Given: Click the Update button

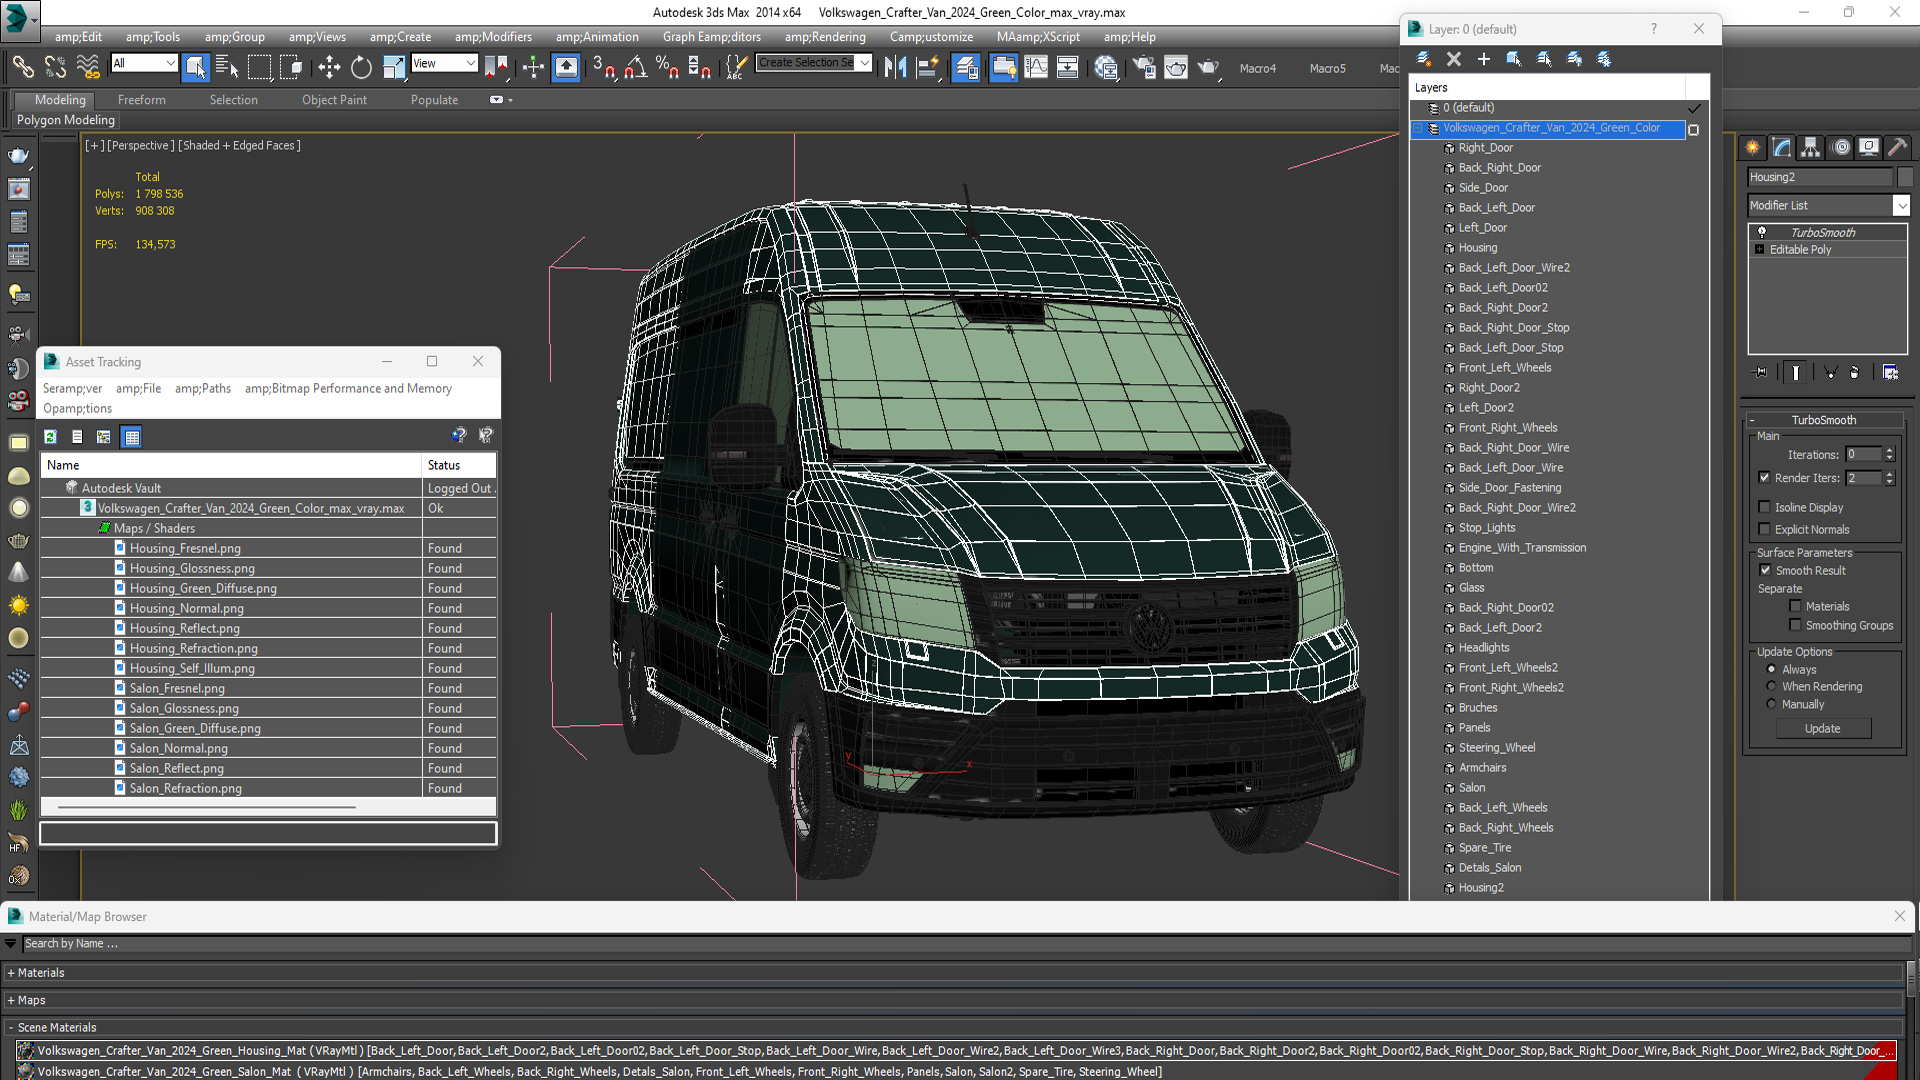Looking at the screenshot, I should click(x=1822, y=728).
